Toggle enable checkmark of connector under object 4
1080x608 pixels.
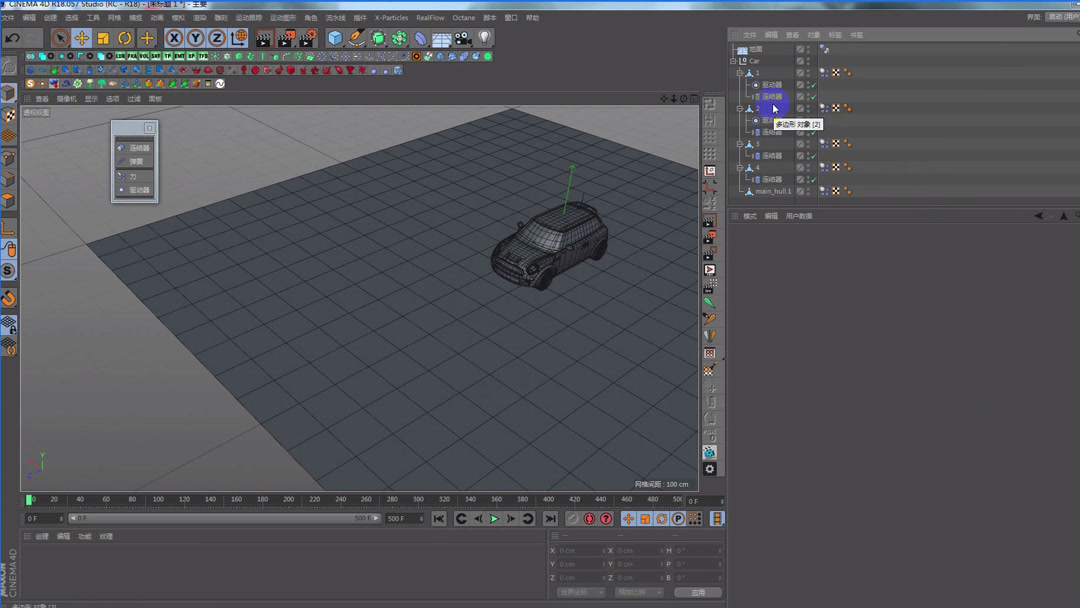coord(813,180)
